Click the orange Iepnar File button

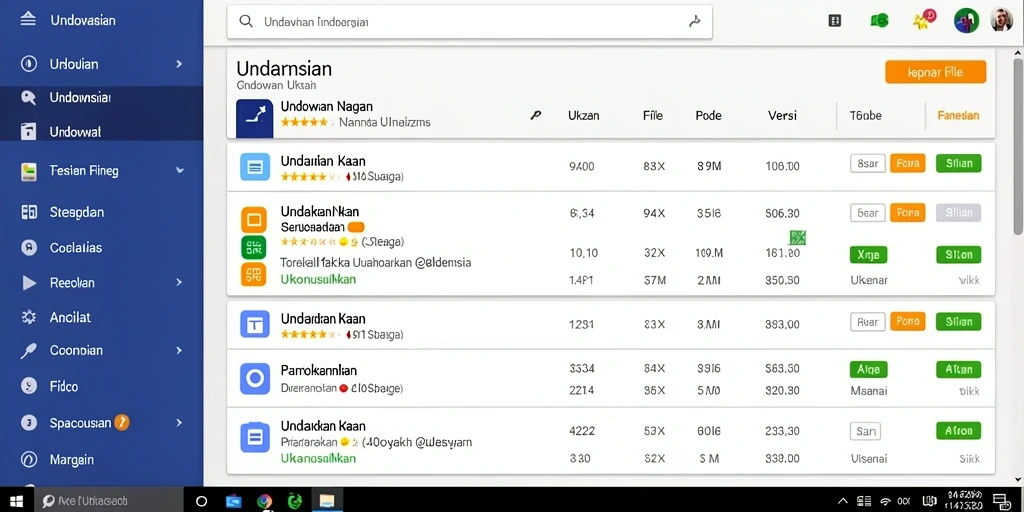936,72
